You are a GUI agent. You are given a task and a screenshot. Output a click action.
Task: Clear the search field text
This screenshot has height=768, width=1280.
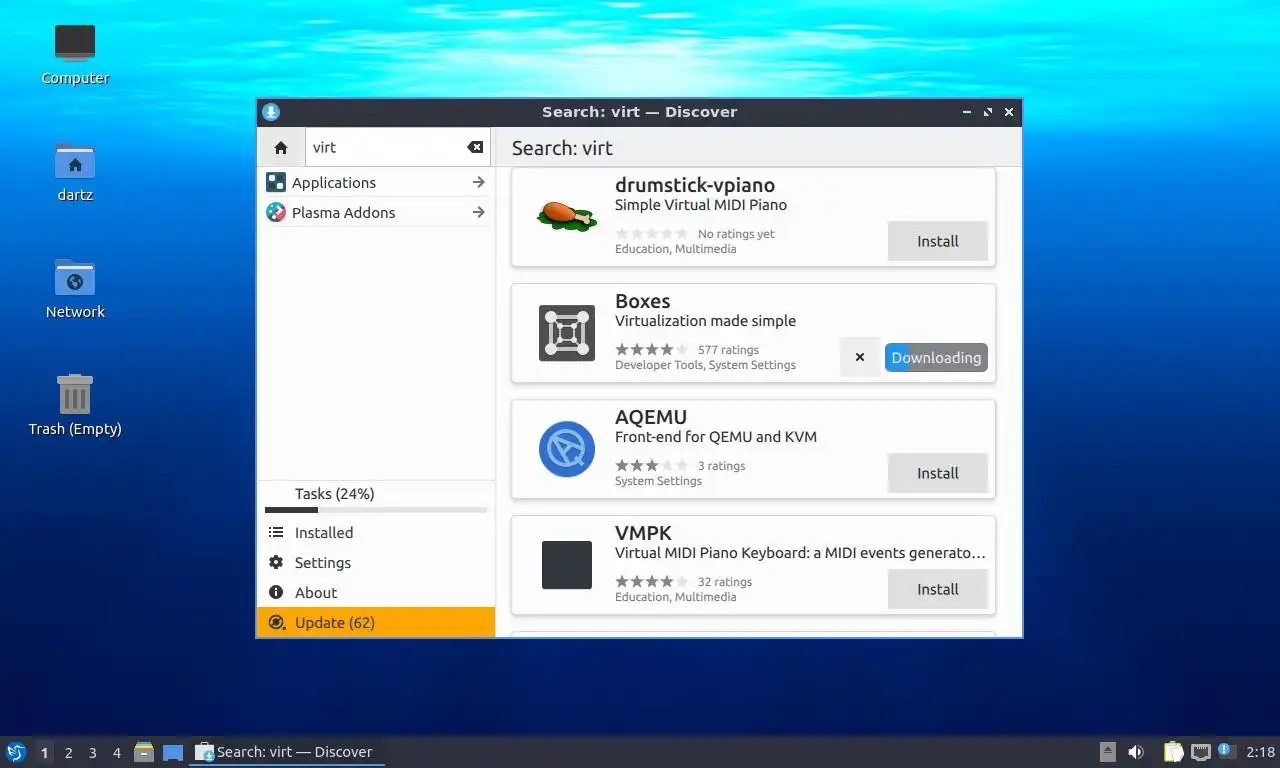(x=475, y=147)
